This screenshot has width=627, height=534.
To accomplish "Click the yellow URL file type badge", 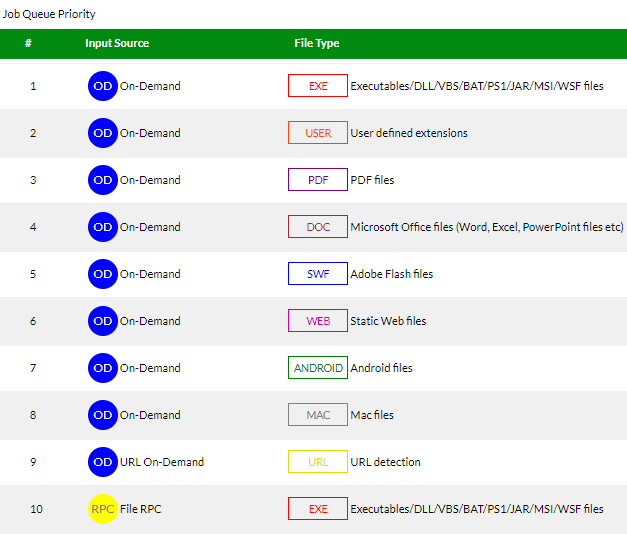I will click(318, 462).
